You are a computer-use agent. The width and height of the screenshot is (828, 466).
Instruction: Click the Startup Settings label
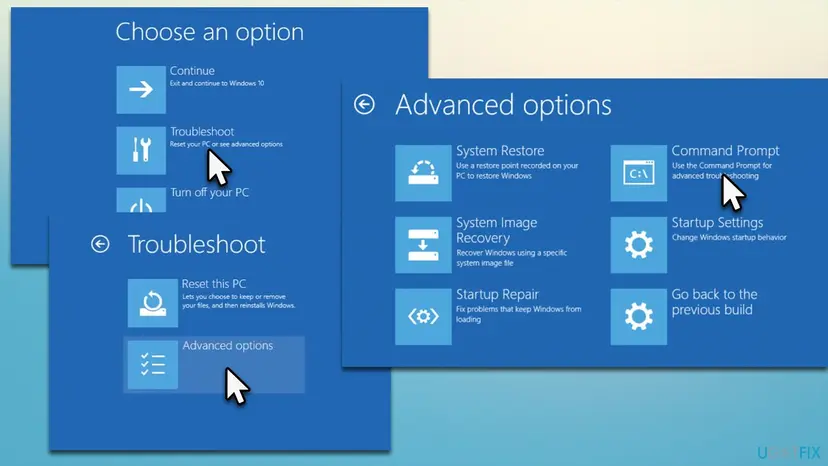coord(717,223)
